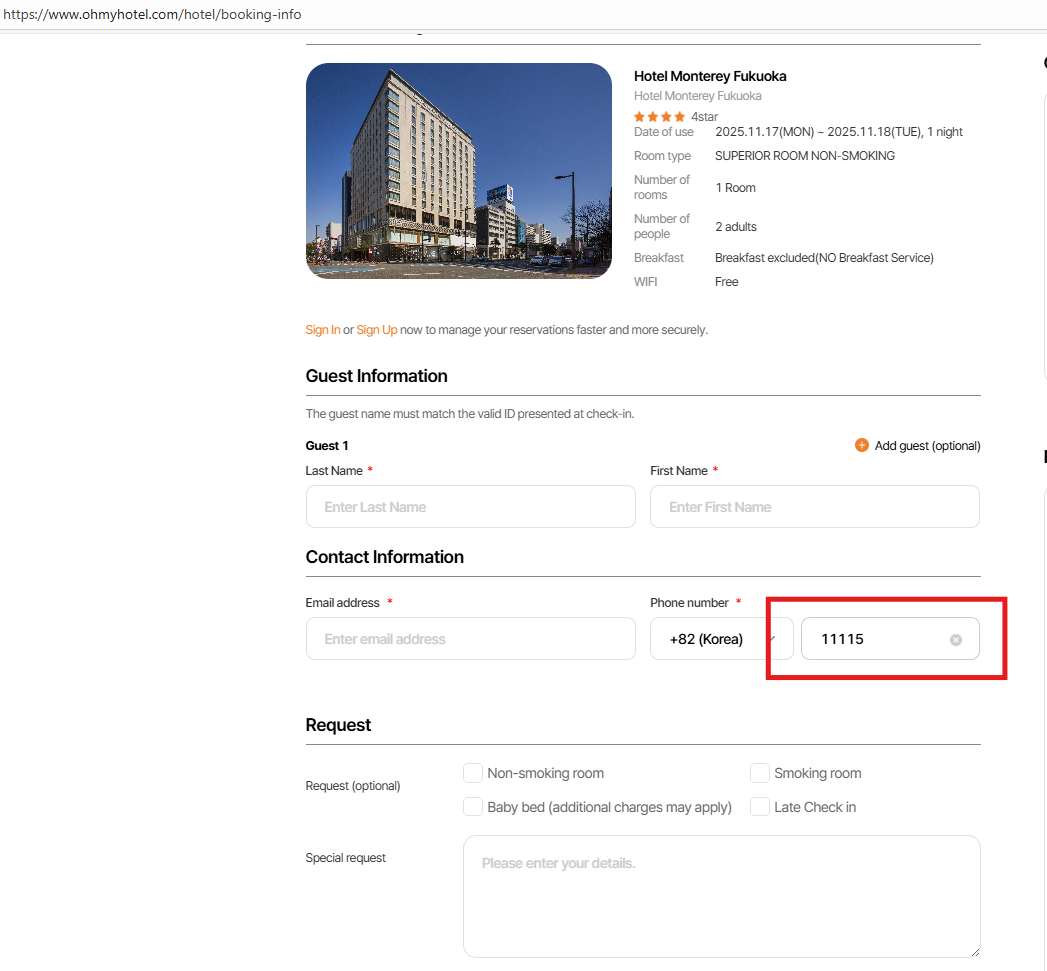Image resolution: width=1047 pixels, height=971 pixels.
Task: Clear the phone number with the X icon
Action: 955,640
